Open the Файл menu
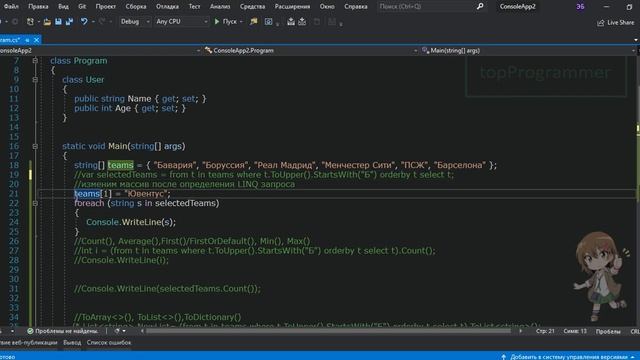640x360 pixels. (x=11, y=7)
